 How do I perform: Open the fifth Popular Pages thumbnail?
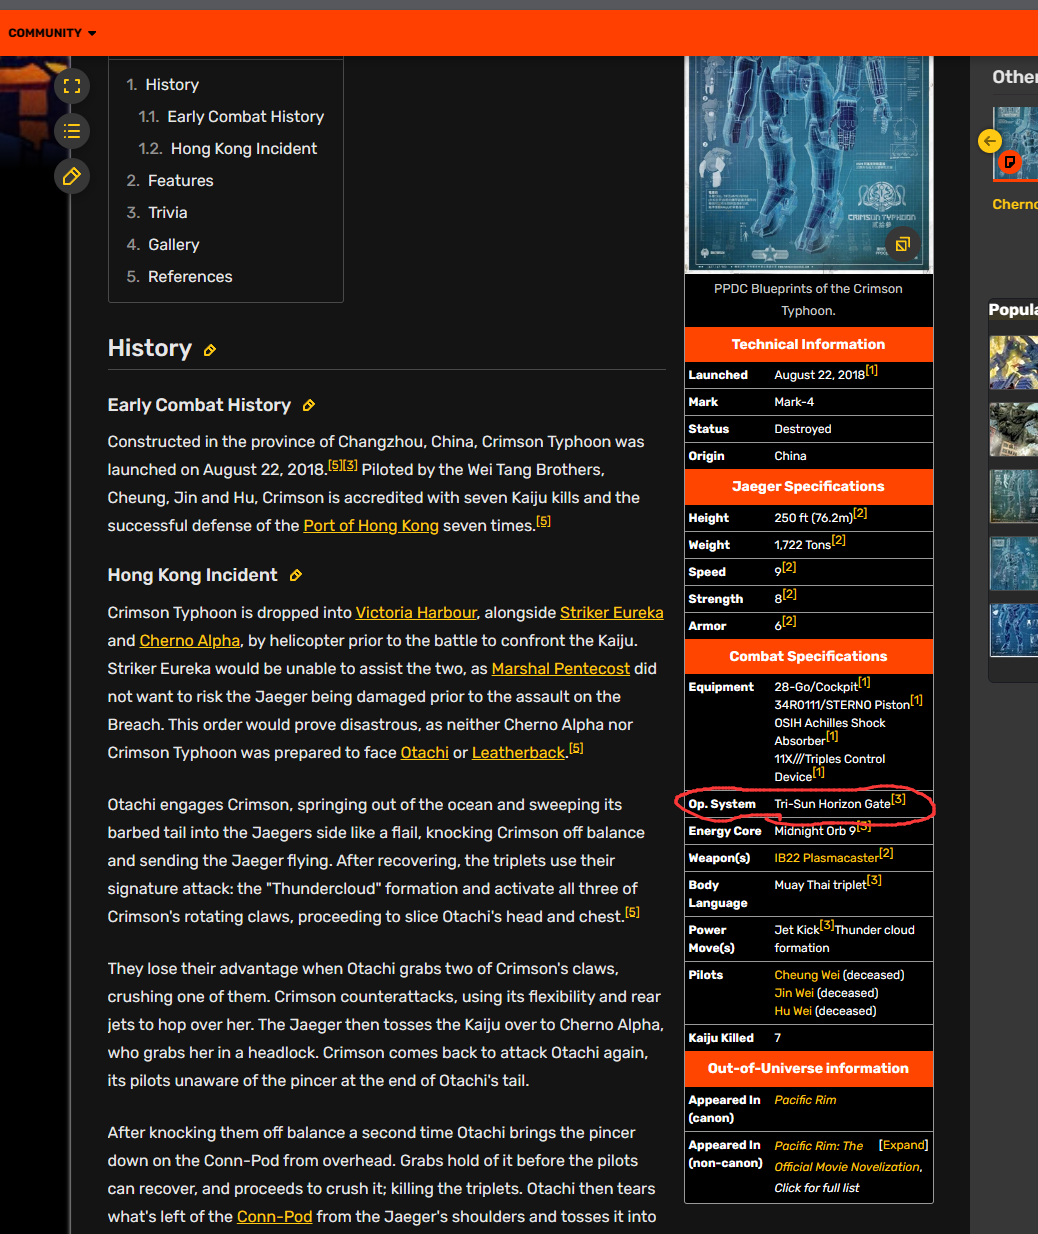[x=1014, y=630]
